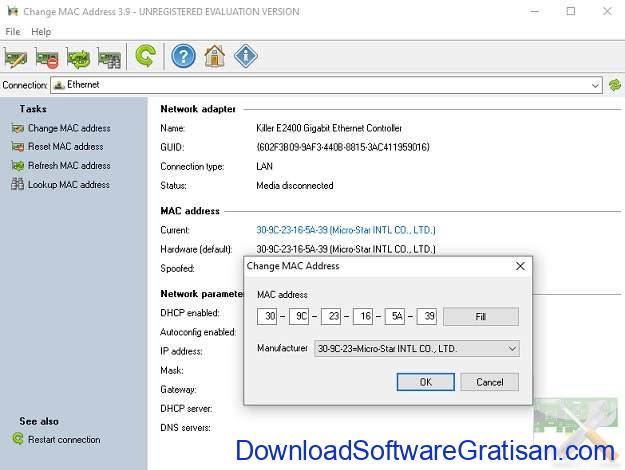Open Help via blue question mark icon
The image size is (625, 470).
[x=183, y=56]
